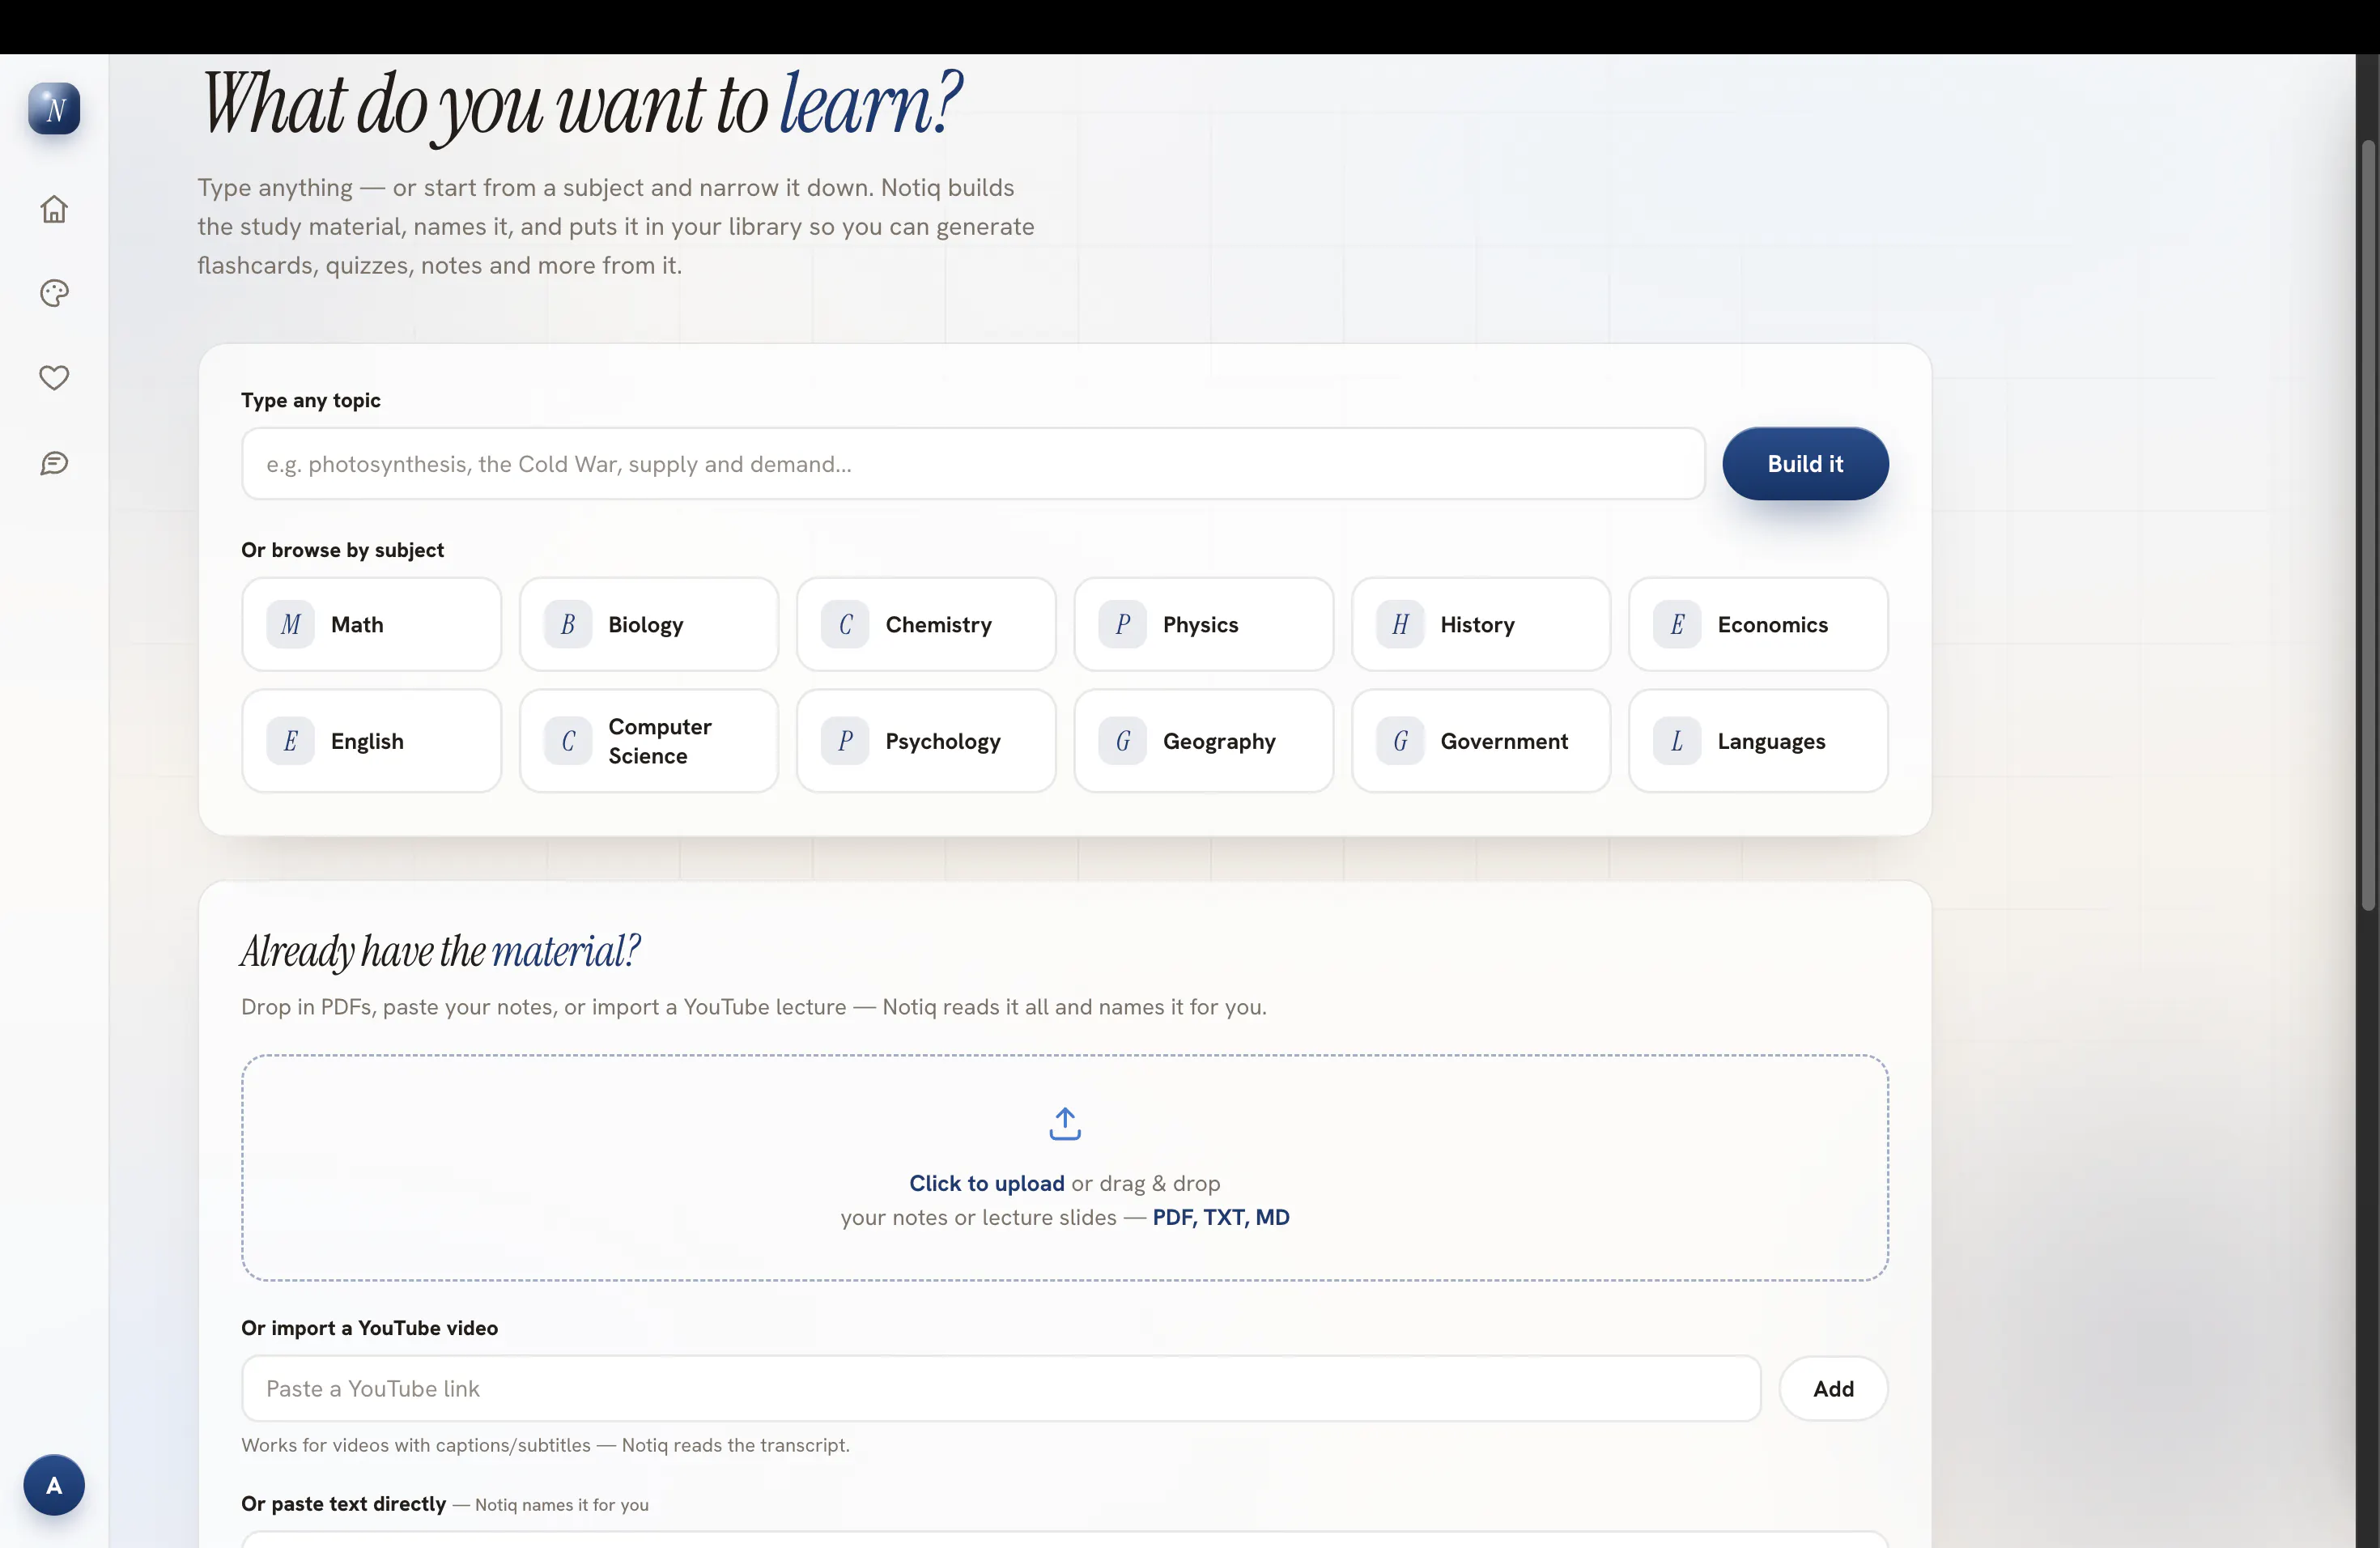
Task: Click the upload arrow icon in drop zone
Action: point(1065,1124)
